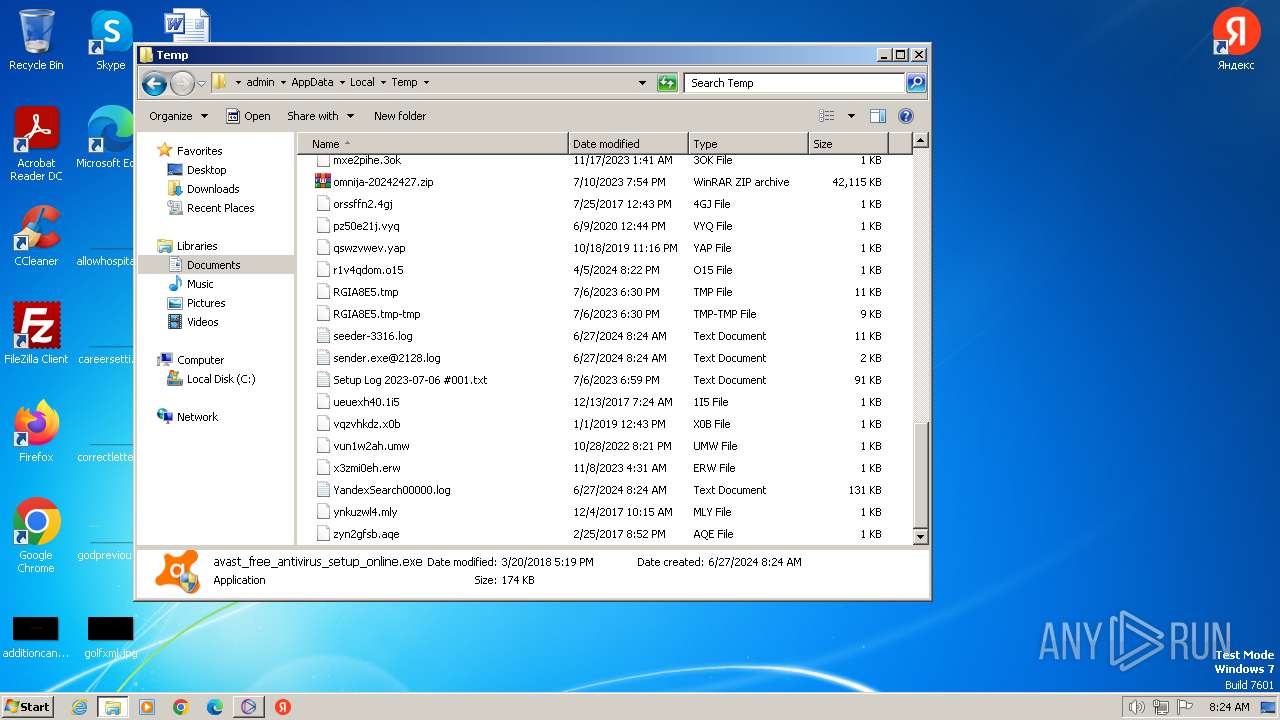Image resolution: width=1280 pixels, height=720 pixels.
Task: Select Desktop under Favorites
Action: click(x=206, y=170)
